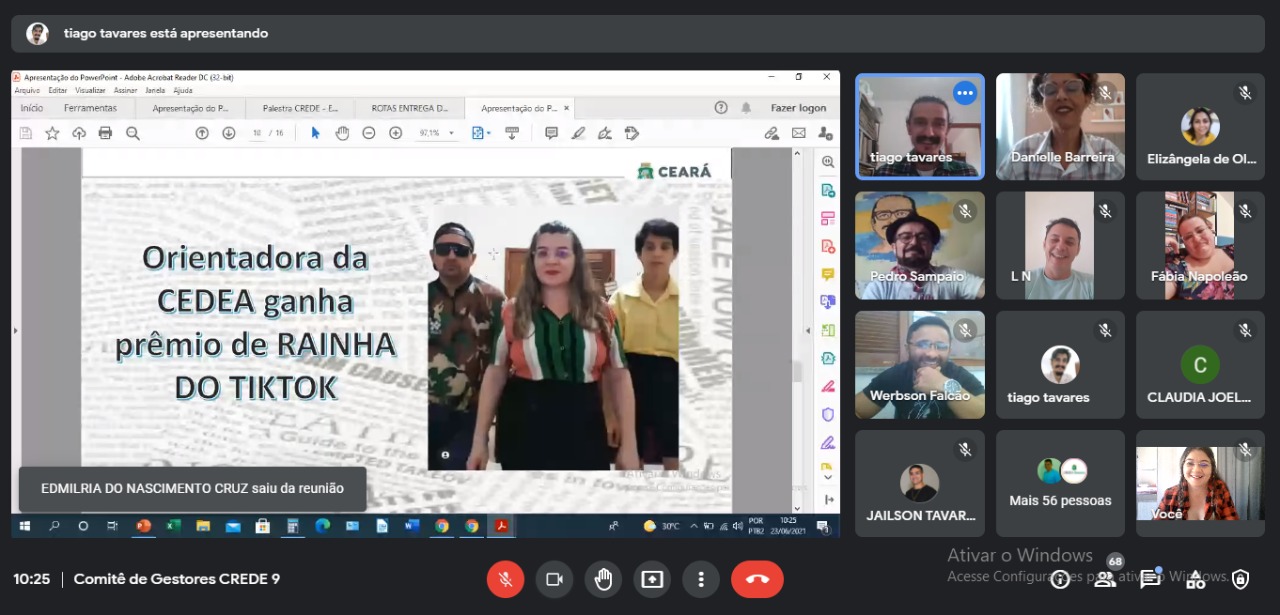Select the Palestra CREDE document tab
This screenshot has width=1280, height=615.
coord(300,108)
